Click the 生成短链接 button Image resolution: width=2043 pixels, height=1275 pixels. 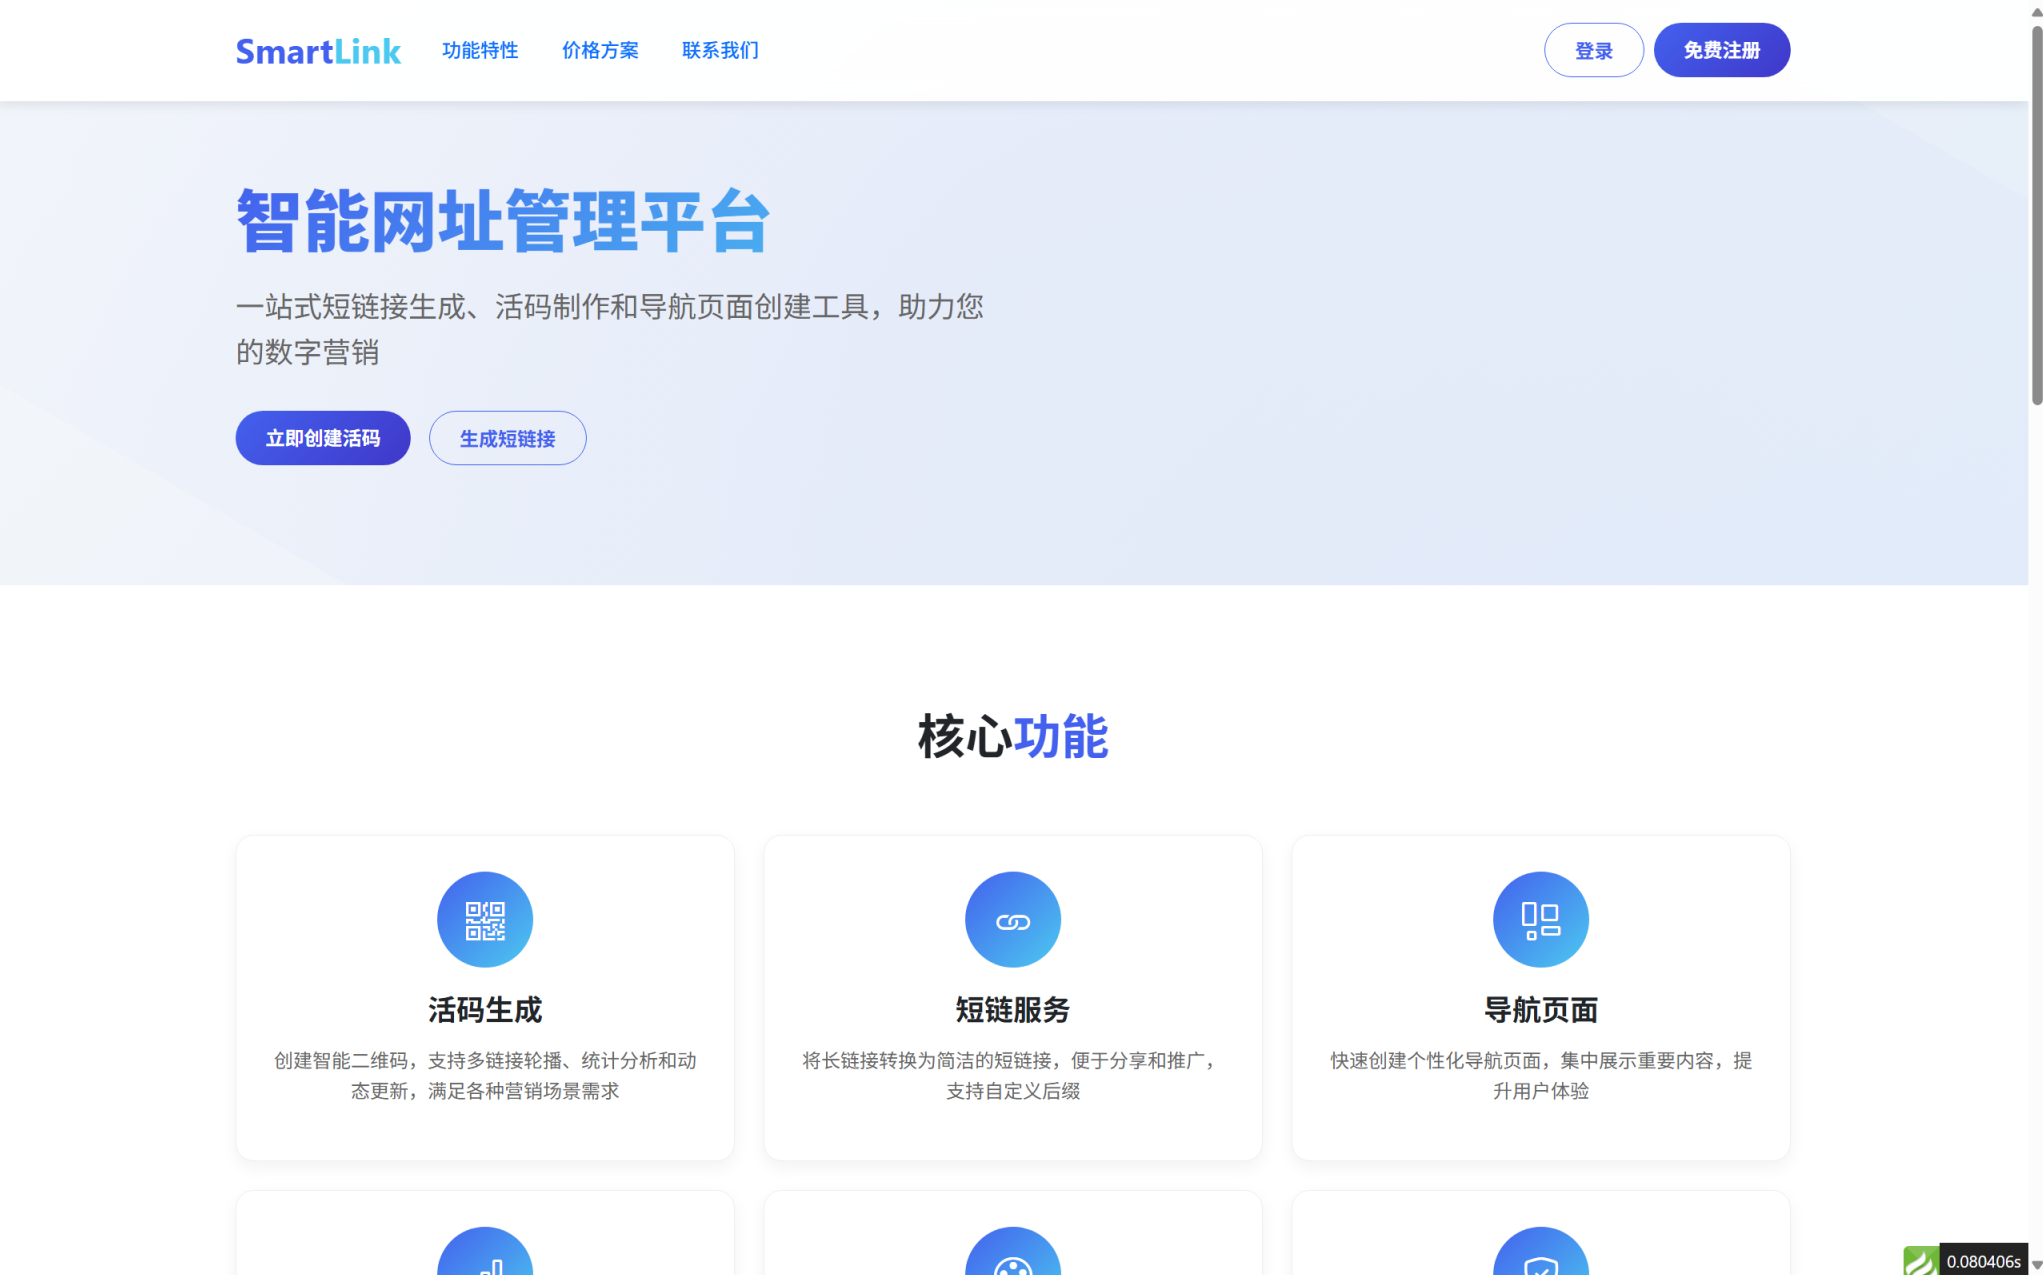click(507, 438)
